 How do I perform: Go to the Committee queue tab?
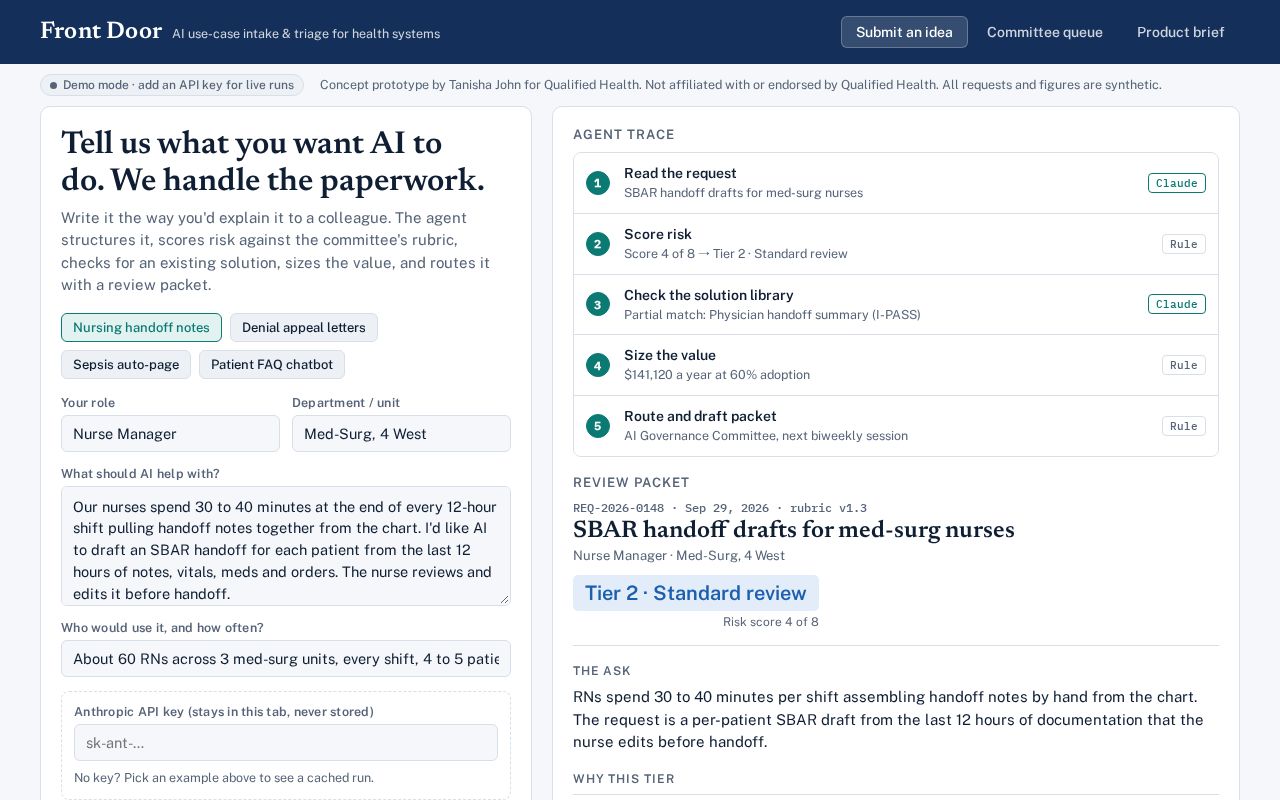pos(1045,32)
